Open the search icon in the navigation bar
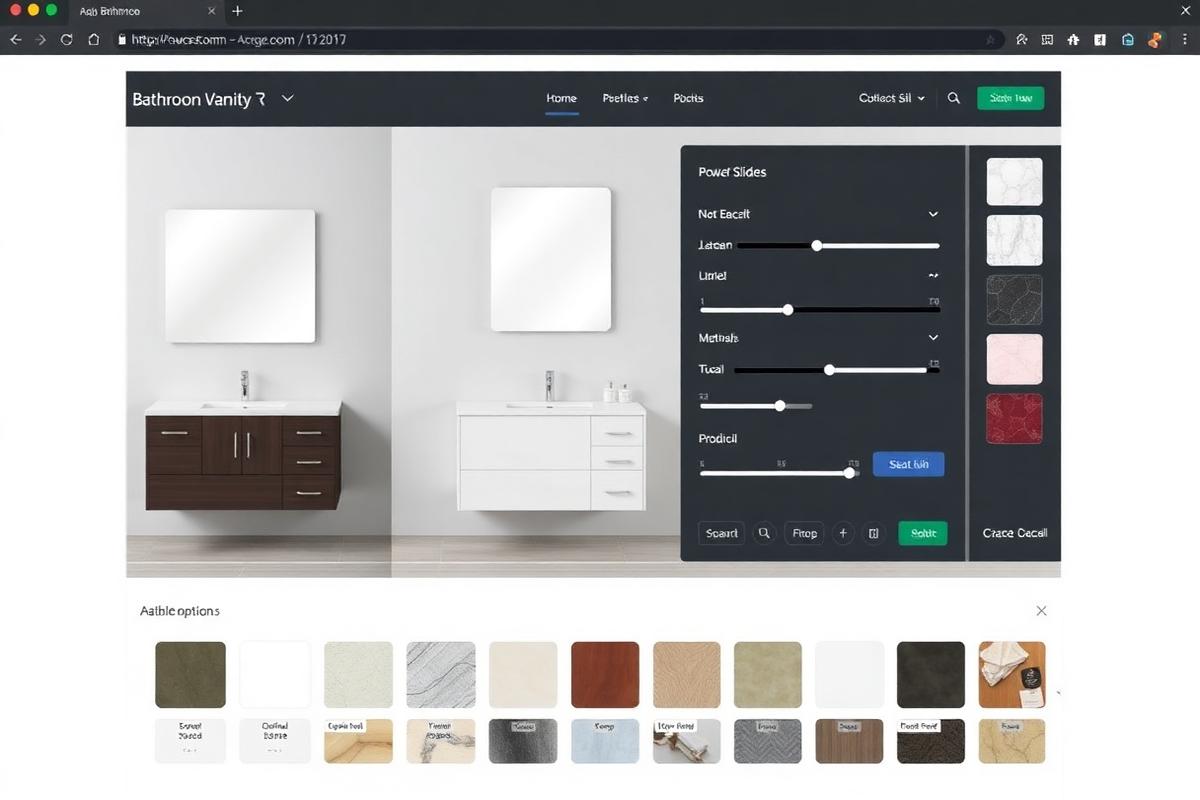The height and width of the screenshot is (800, 1200). (953, 98)
